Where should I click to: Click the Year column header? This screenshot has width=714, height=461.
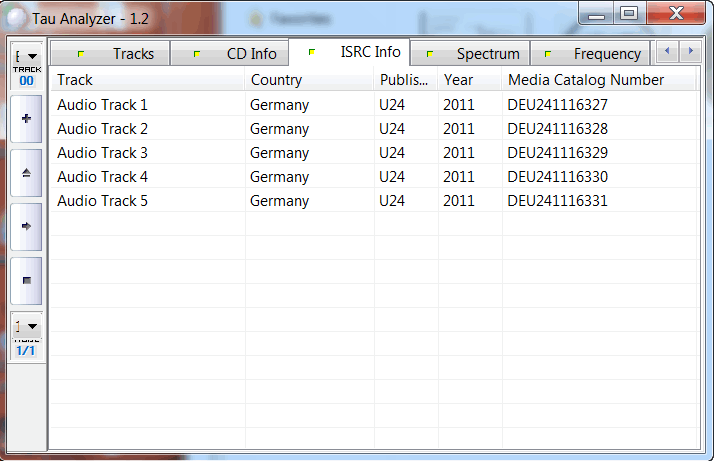(x=469, y=80)
